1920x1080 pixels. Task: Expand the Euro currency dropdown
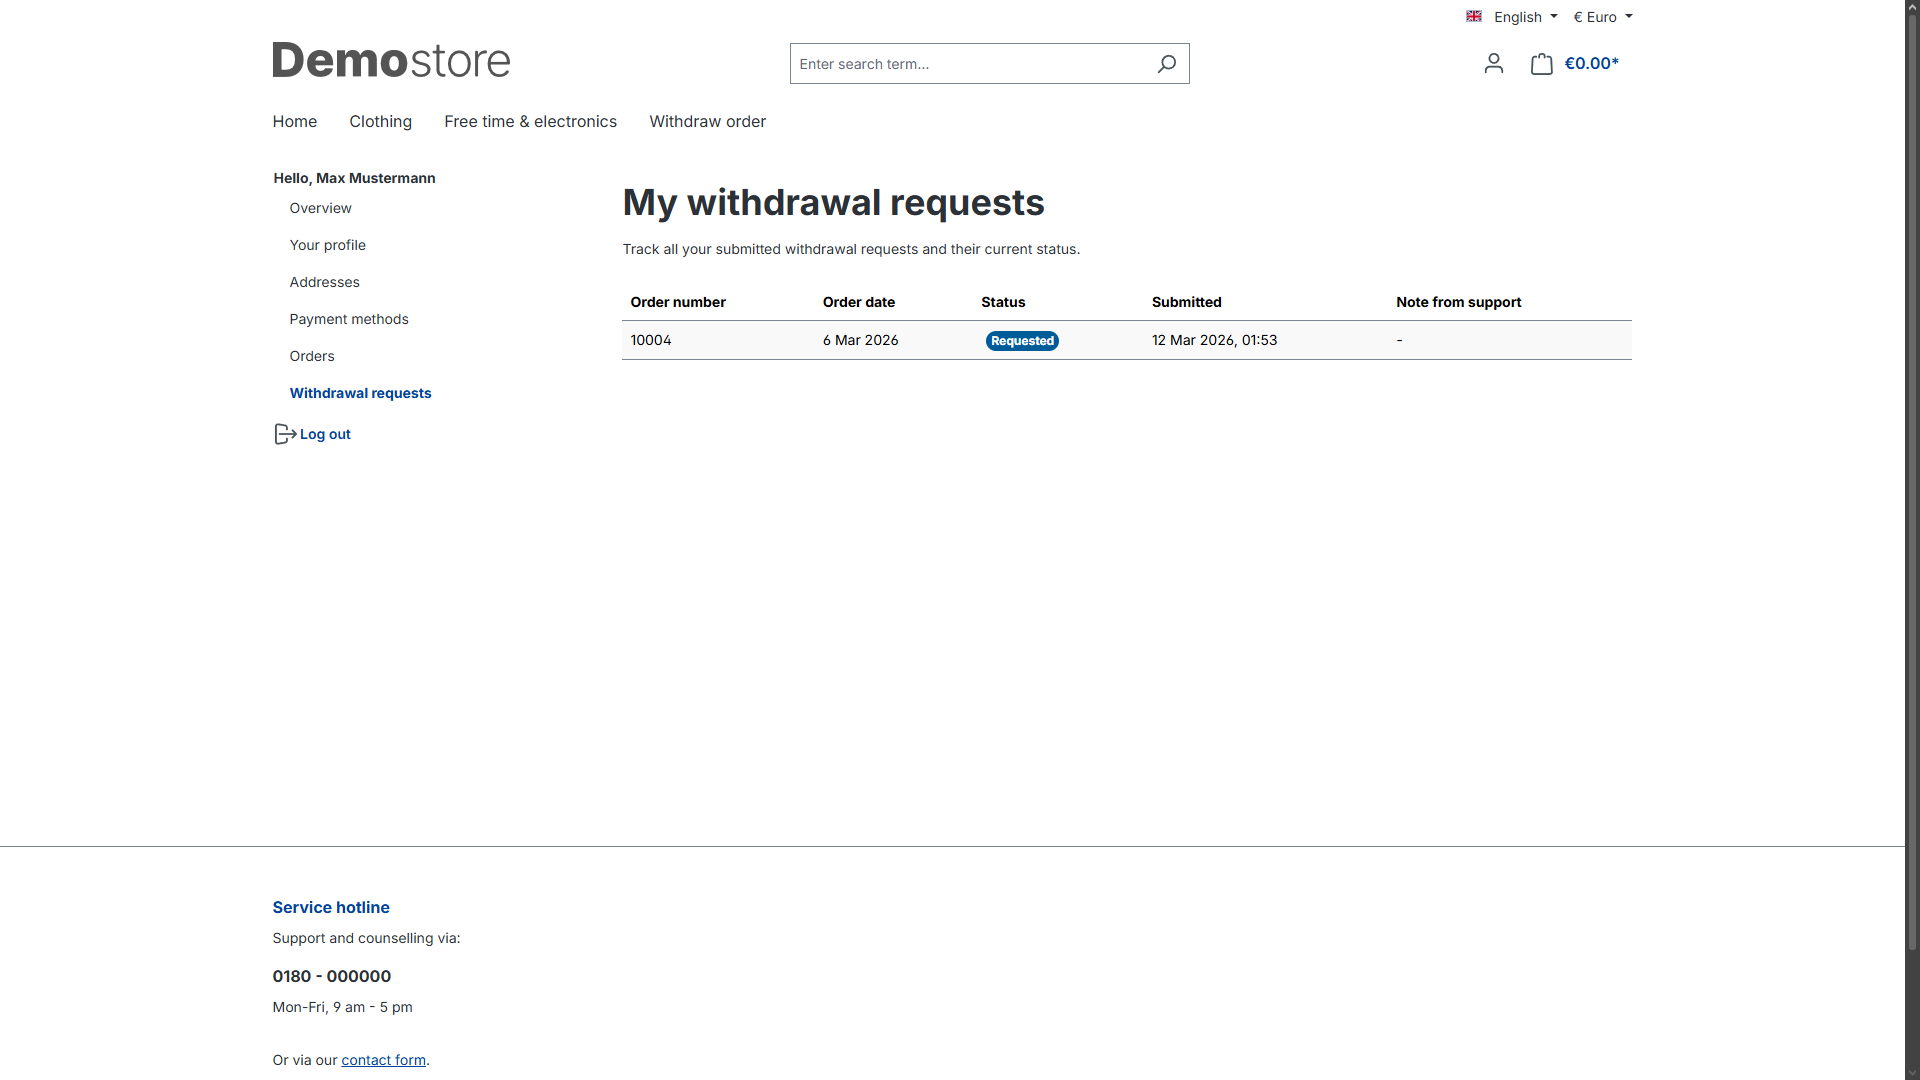[1602, 17]
